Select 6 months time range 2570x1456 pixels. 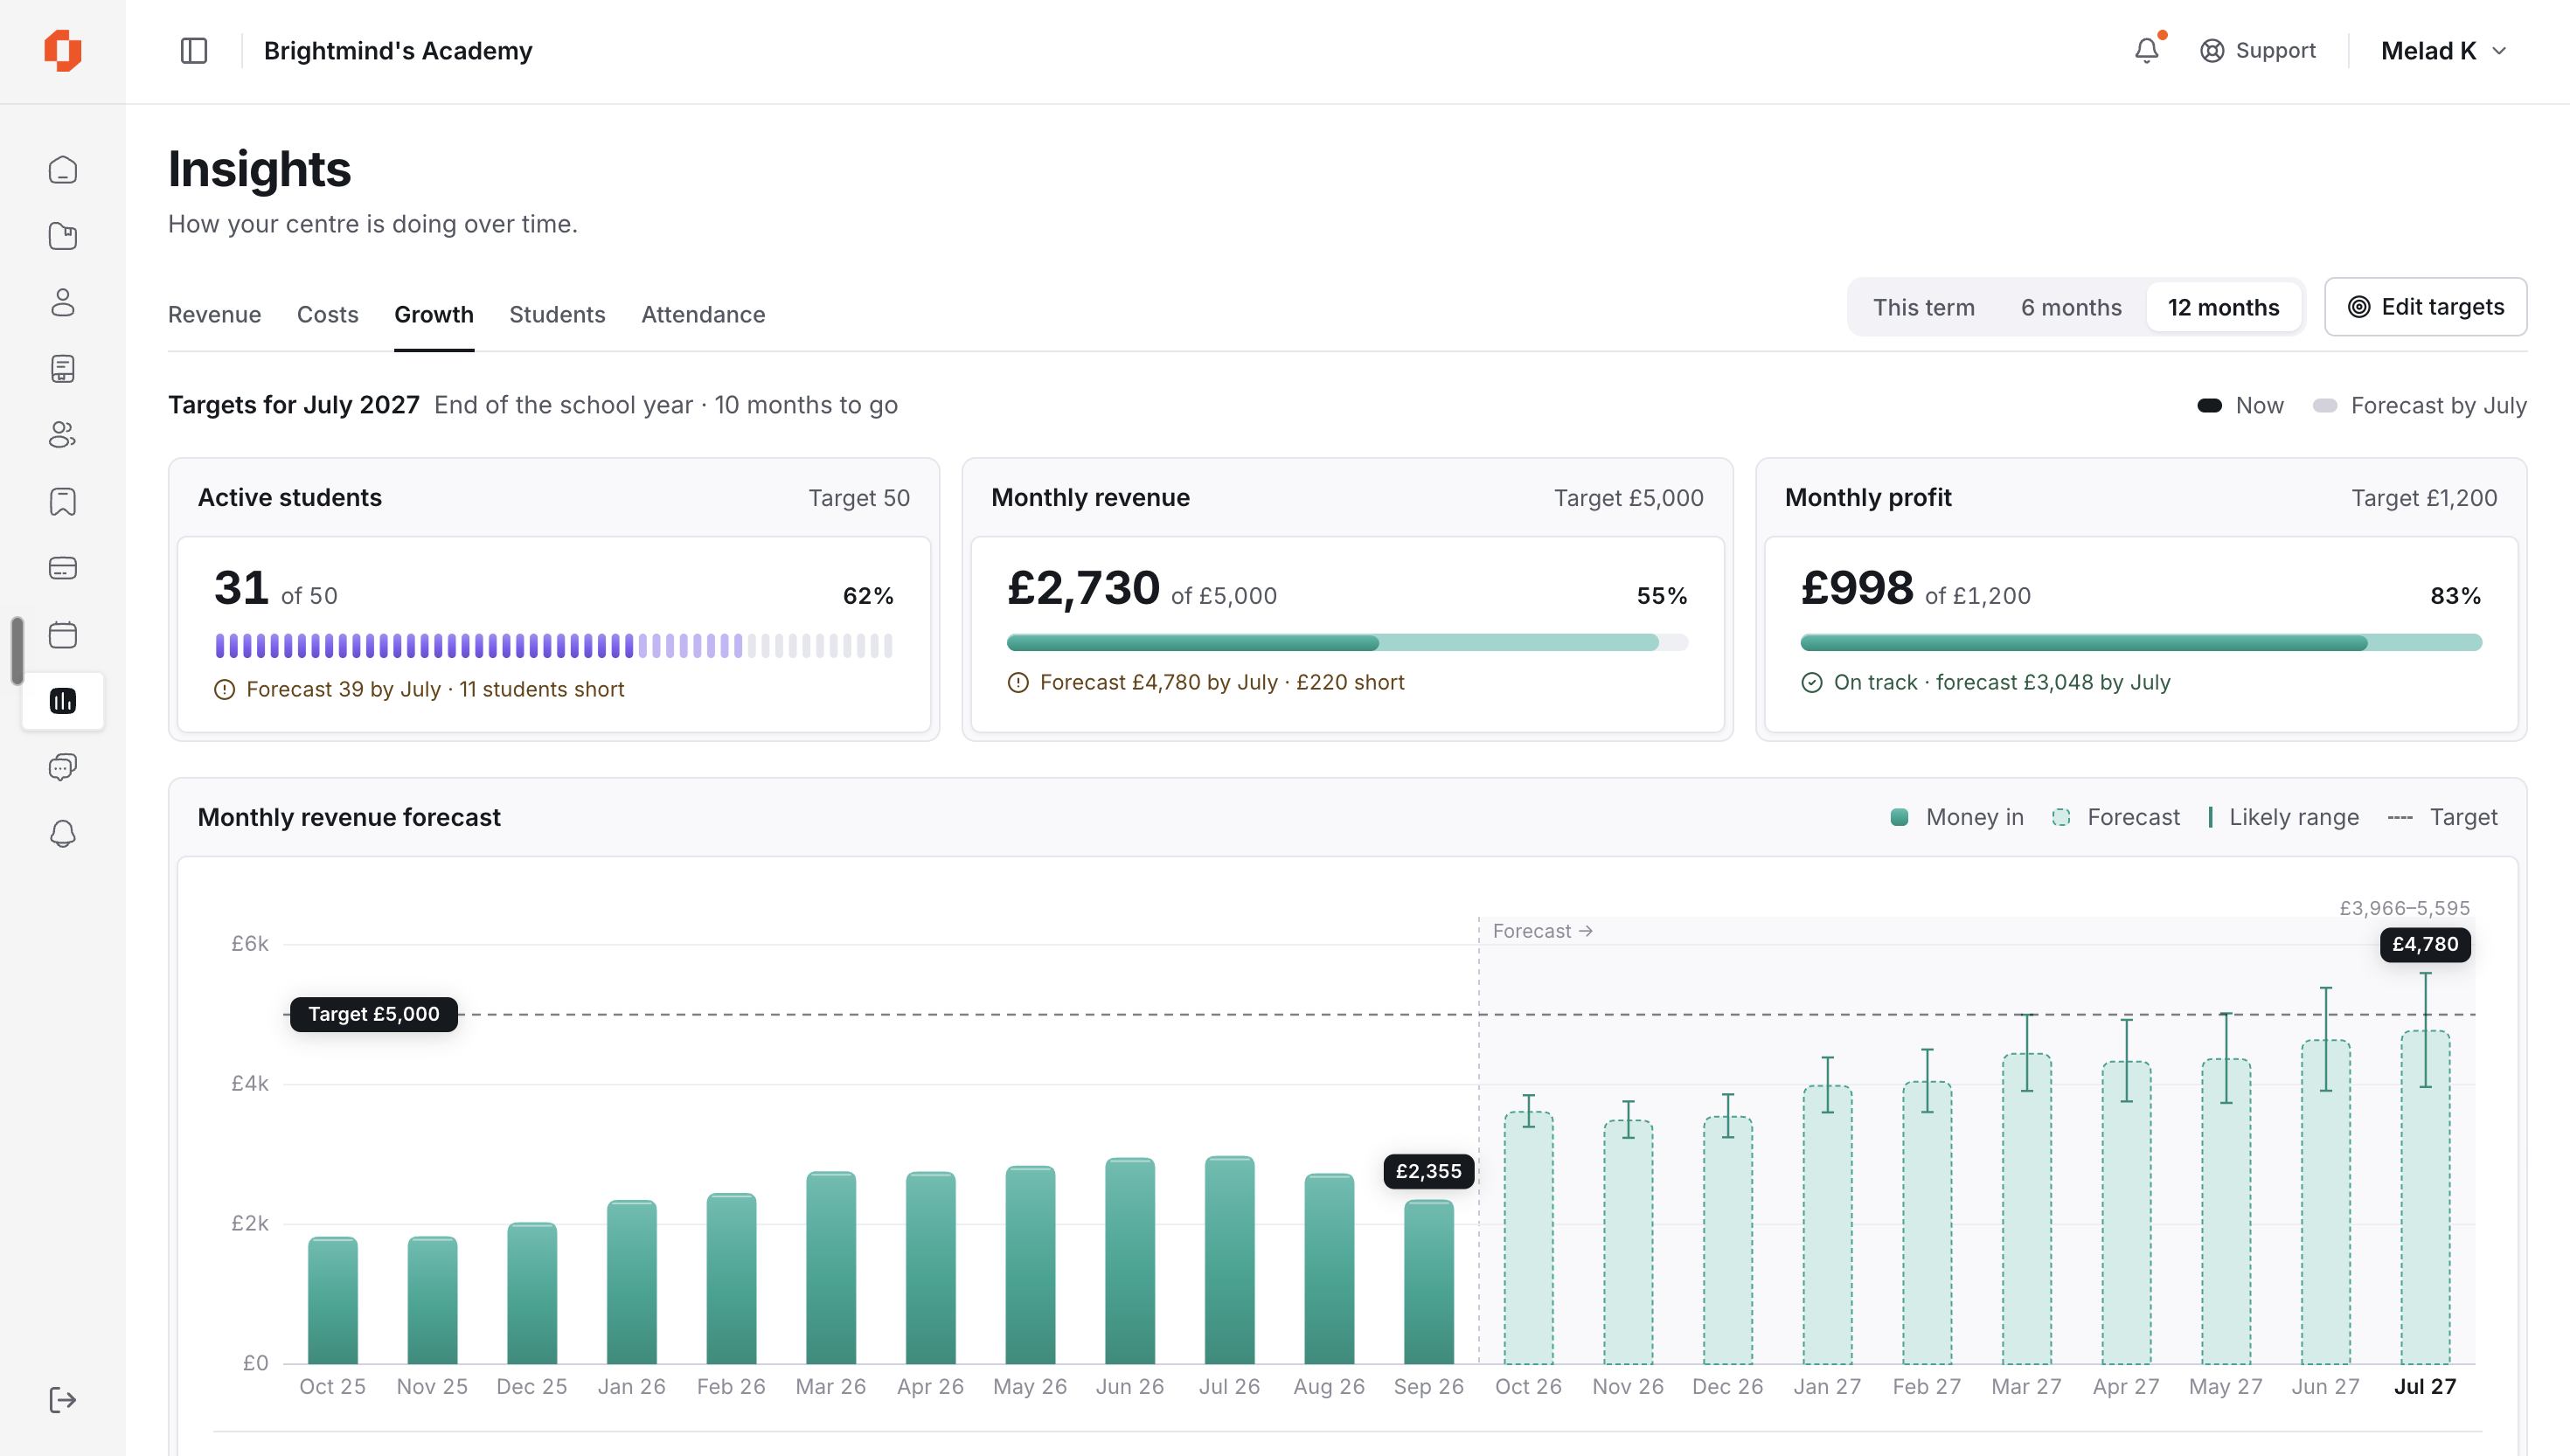[x=2071, y=307]
